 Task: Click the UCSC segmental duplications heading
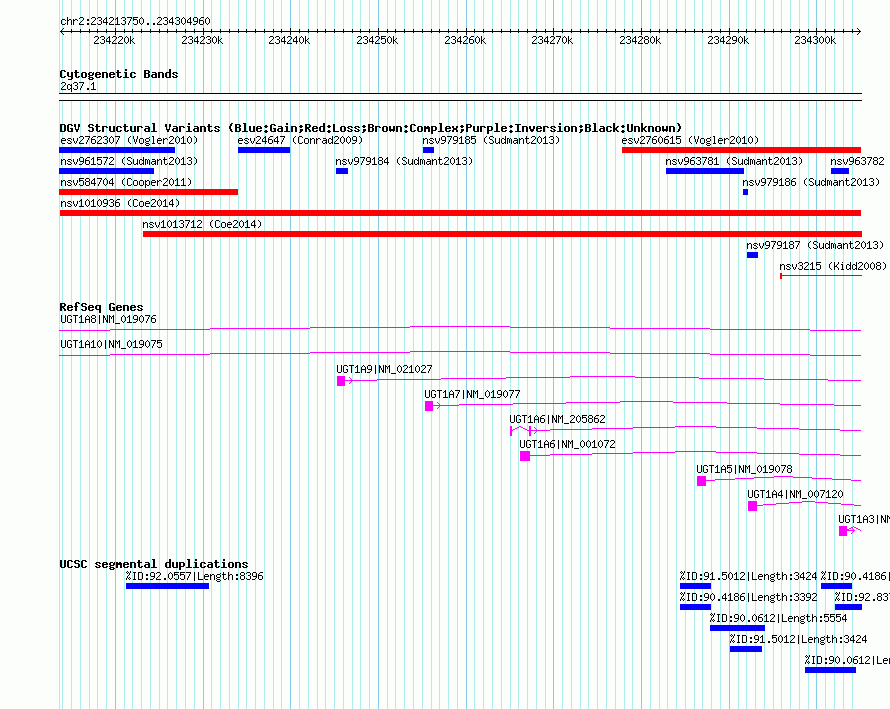point(154,564)
